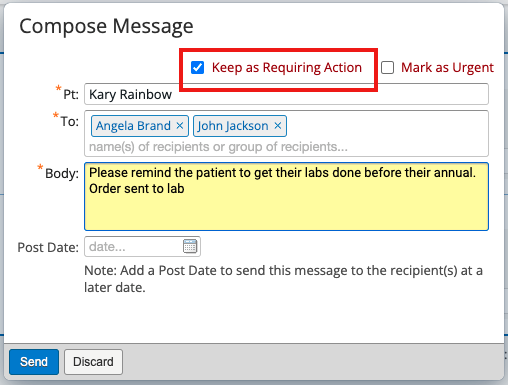Send the composed message
This screenshot has width=508, height=385.
(34, 362)
